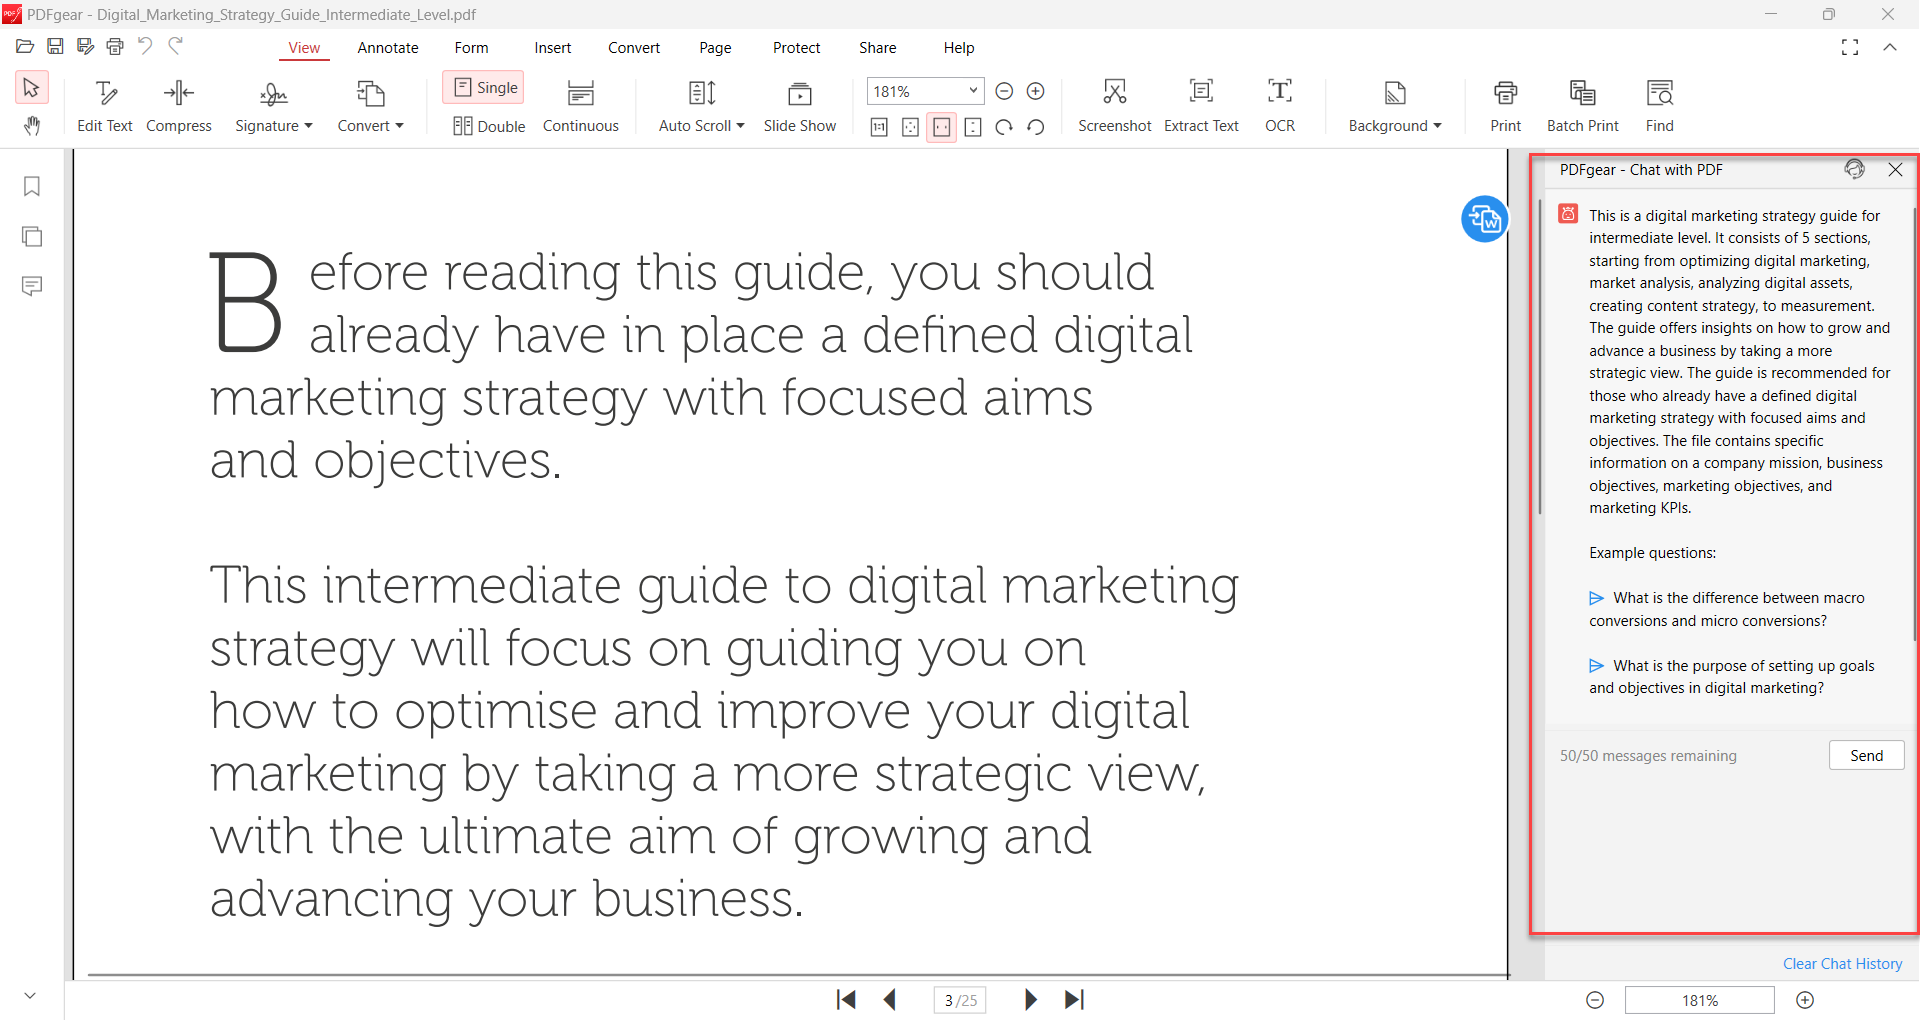Open the zoom percentage dropdown

tap(971, 91)
